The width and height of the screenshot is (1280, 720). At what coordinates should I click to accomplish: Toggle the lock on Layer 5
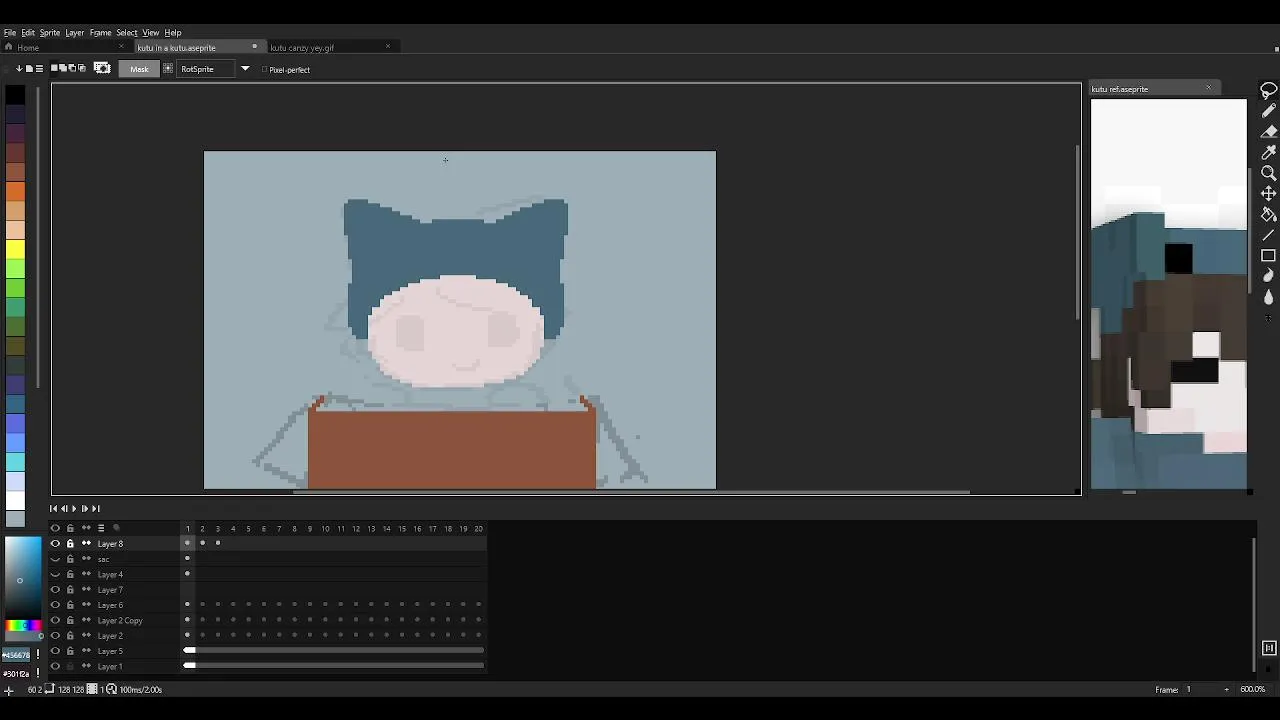click(x=70, y=651)
